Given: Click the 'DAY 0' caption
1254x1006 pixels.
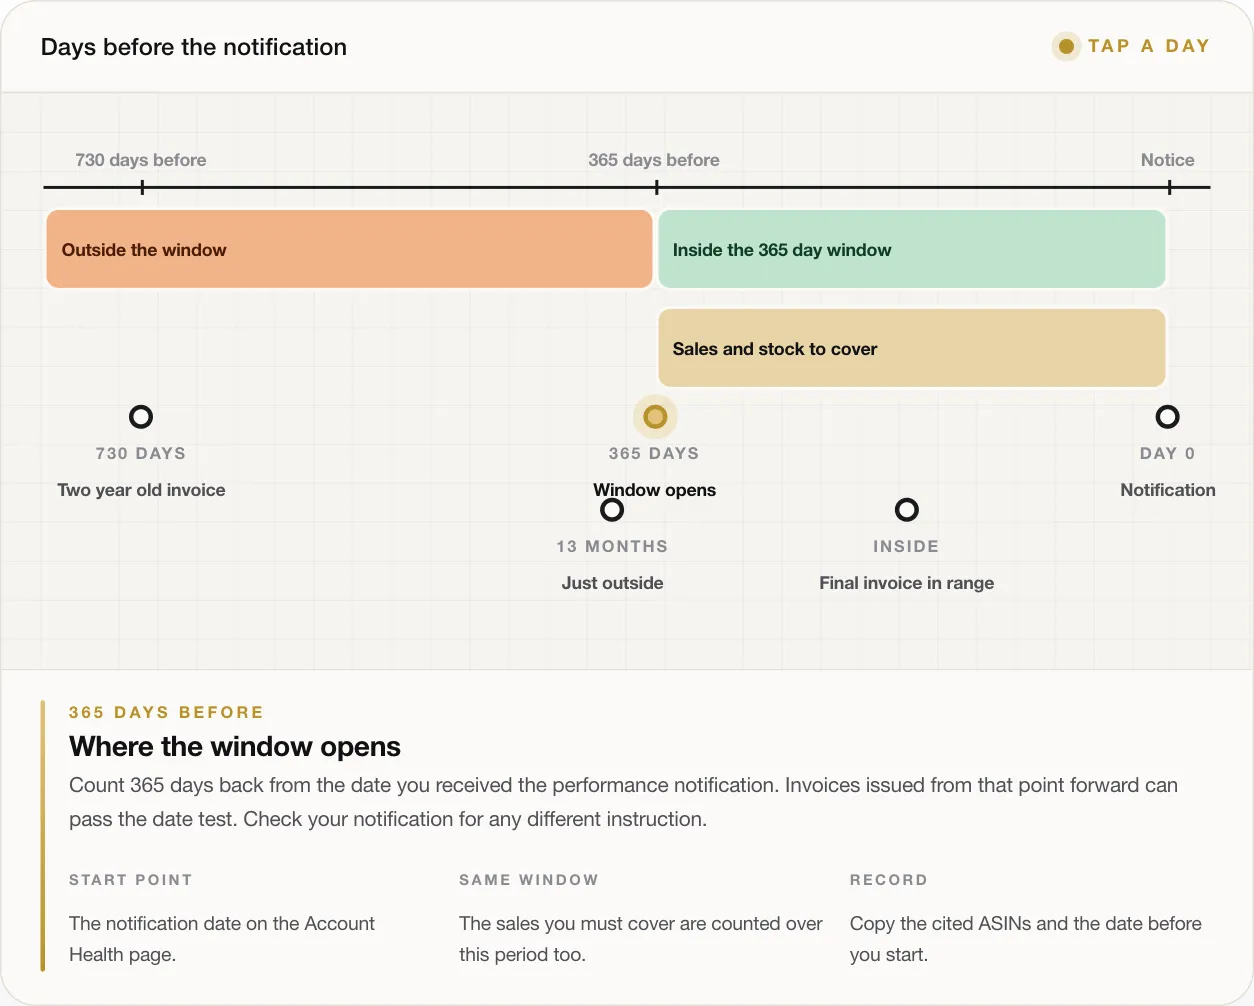Looking at the screenshot, I should [1167, 453].
